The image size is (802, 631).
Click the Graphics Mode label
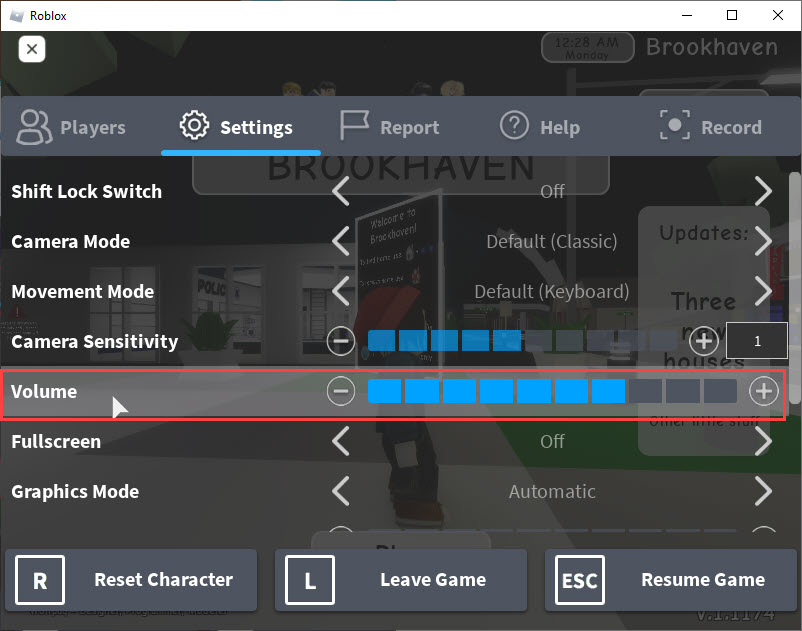[75, 491]
